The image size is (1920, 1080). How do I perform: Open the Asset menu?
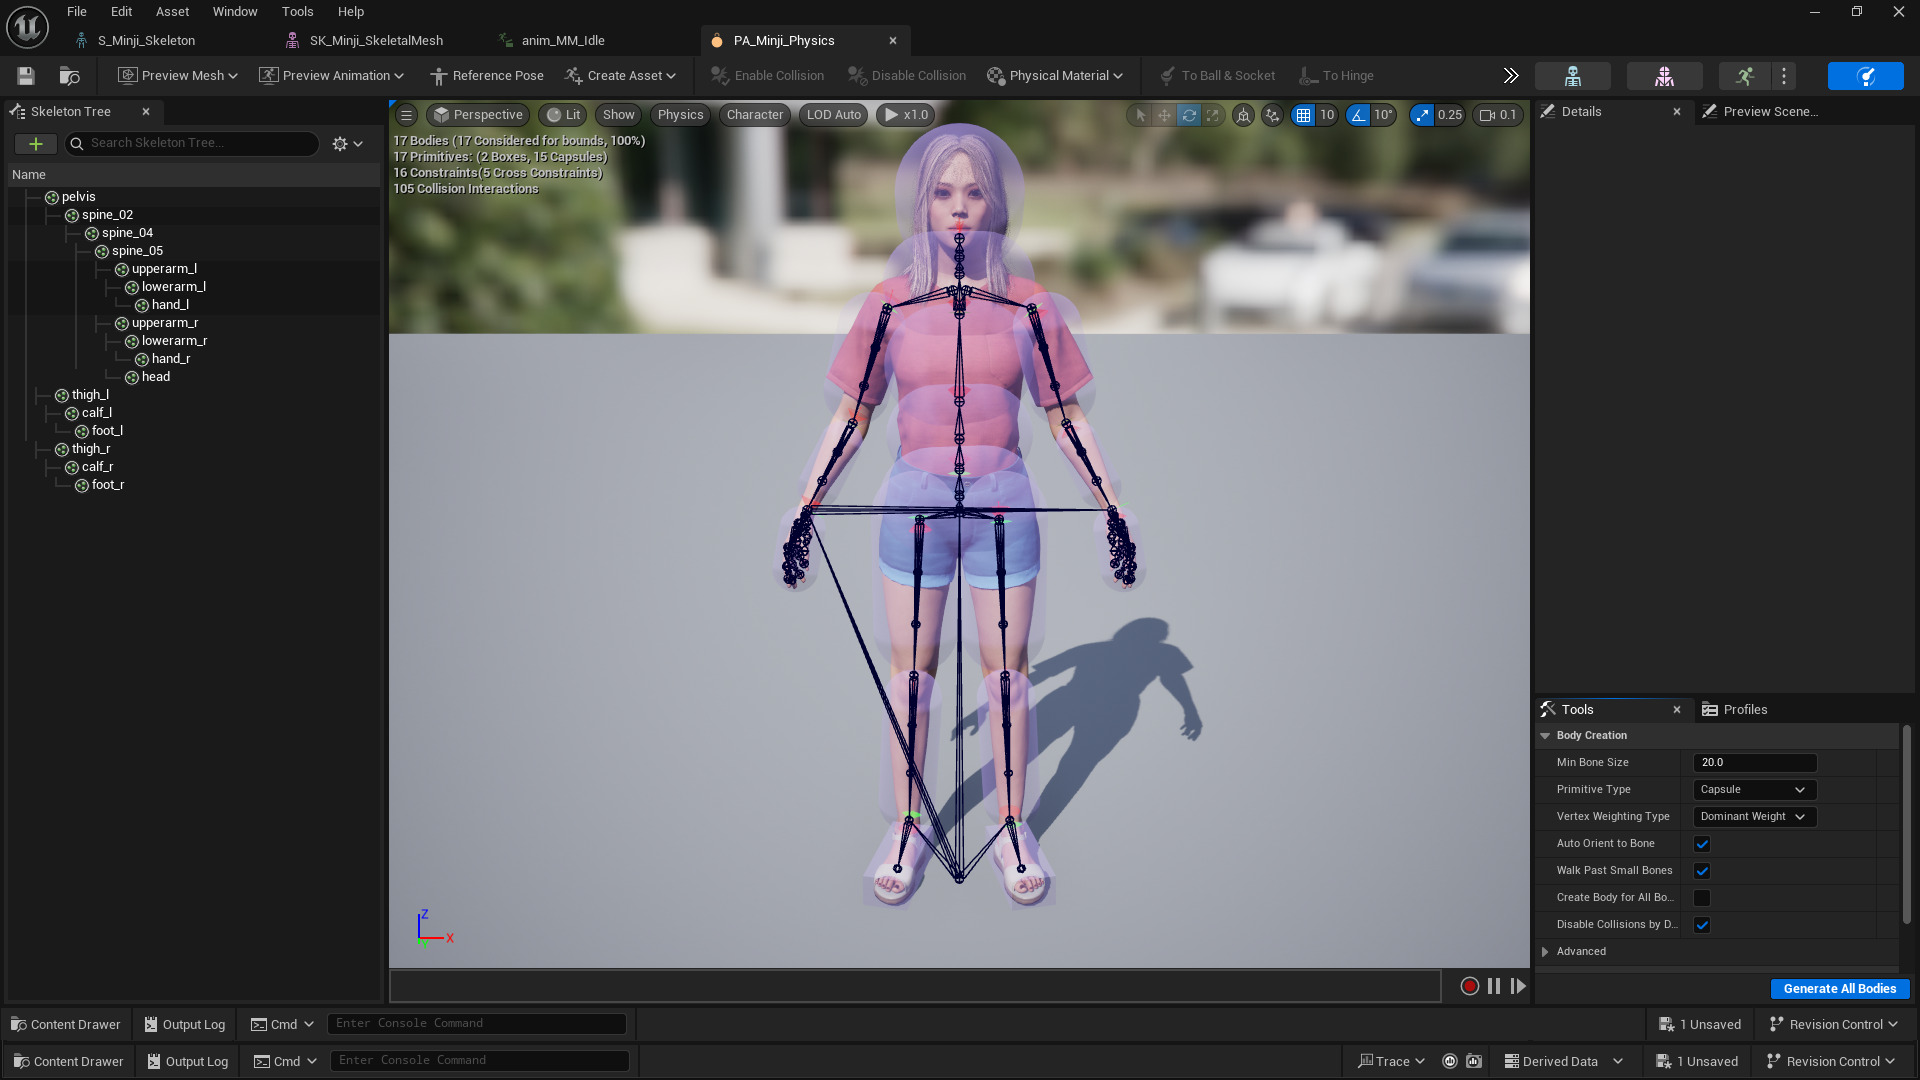(x=172, y=12)
